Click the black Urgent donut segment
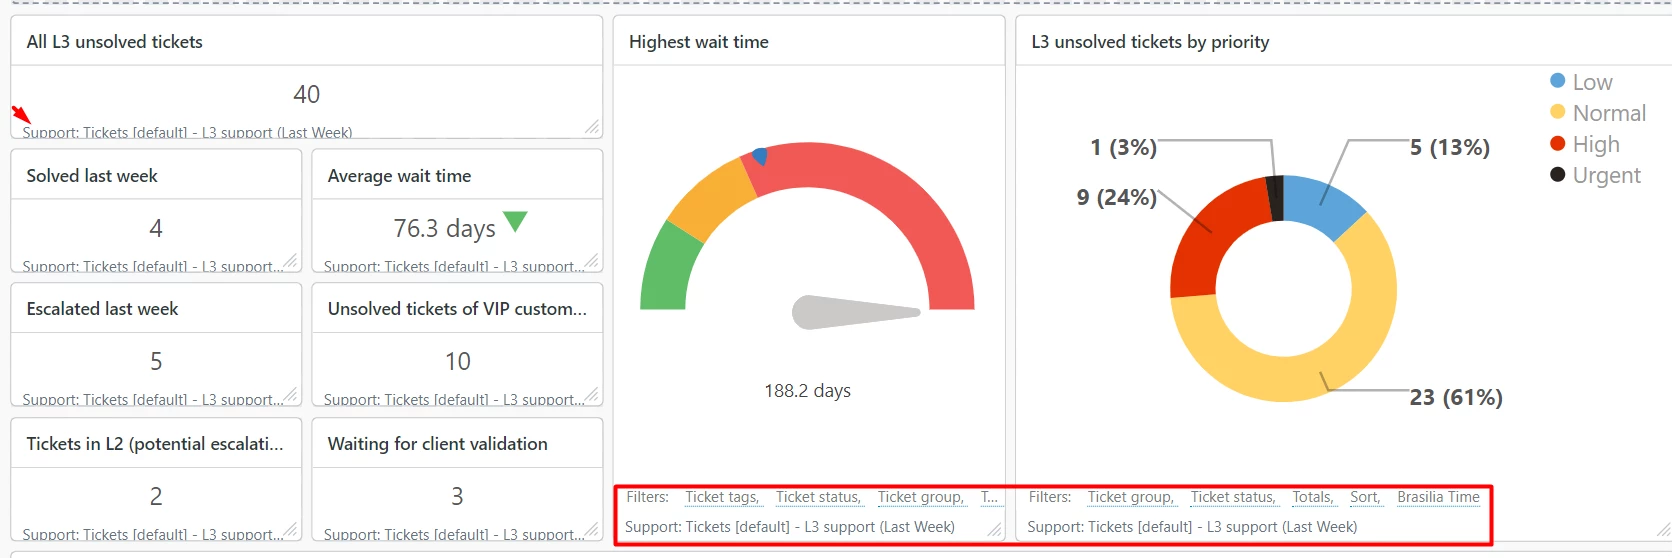This screenshot has width=1672, height=558. pos(1275,198)
